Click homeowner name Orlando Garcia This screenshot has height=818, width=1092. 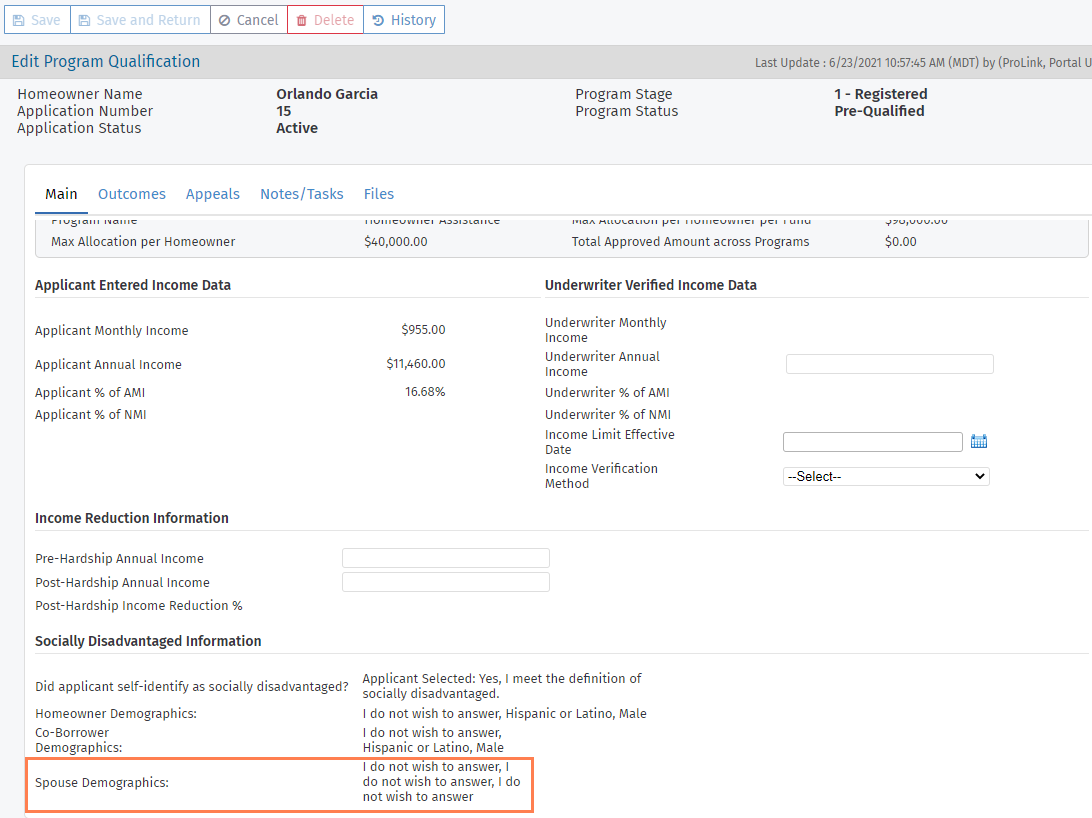coord(327,94)
